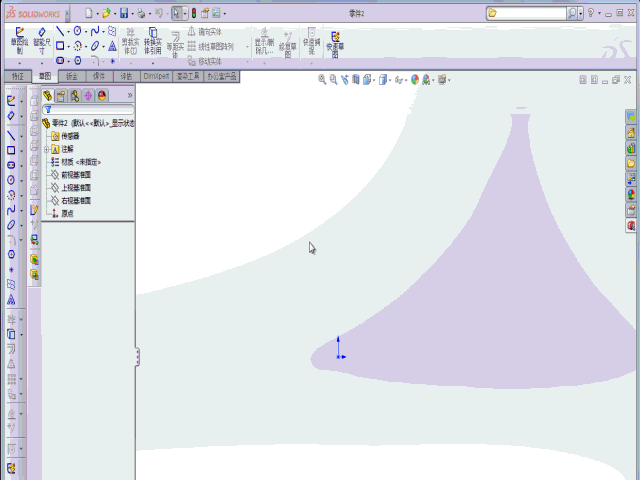Viewport: 640px width, 480px height.
Task: Open the Select cursor dropdown arrow
Action: 185,14
